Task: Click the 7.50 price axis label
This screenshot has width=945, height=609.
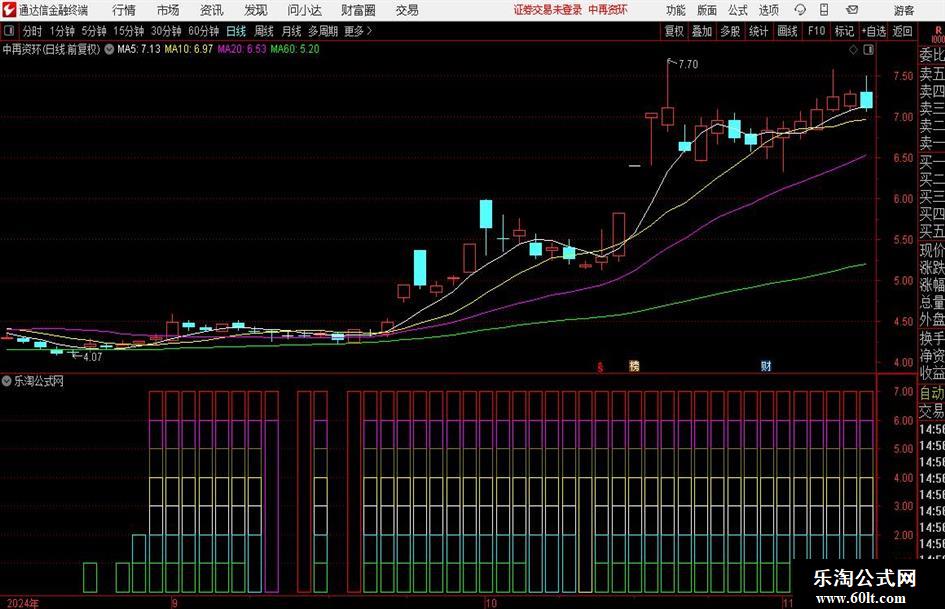Action: click(903, 76)
